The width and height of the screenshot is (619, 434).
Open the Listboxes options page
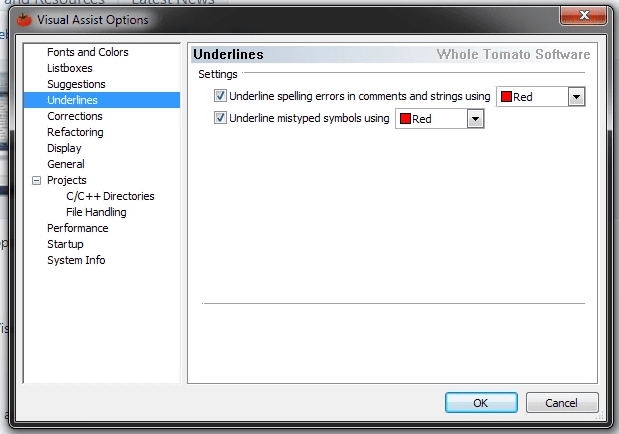[x=69, y=68]
